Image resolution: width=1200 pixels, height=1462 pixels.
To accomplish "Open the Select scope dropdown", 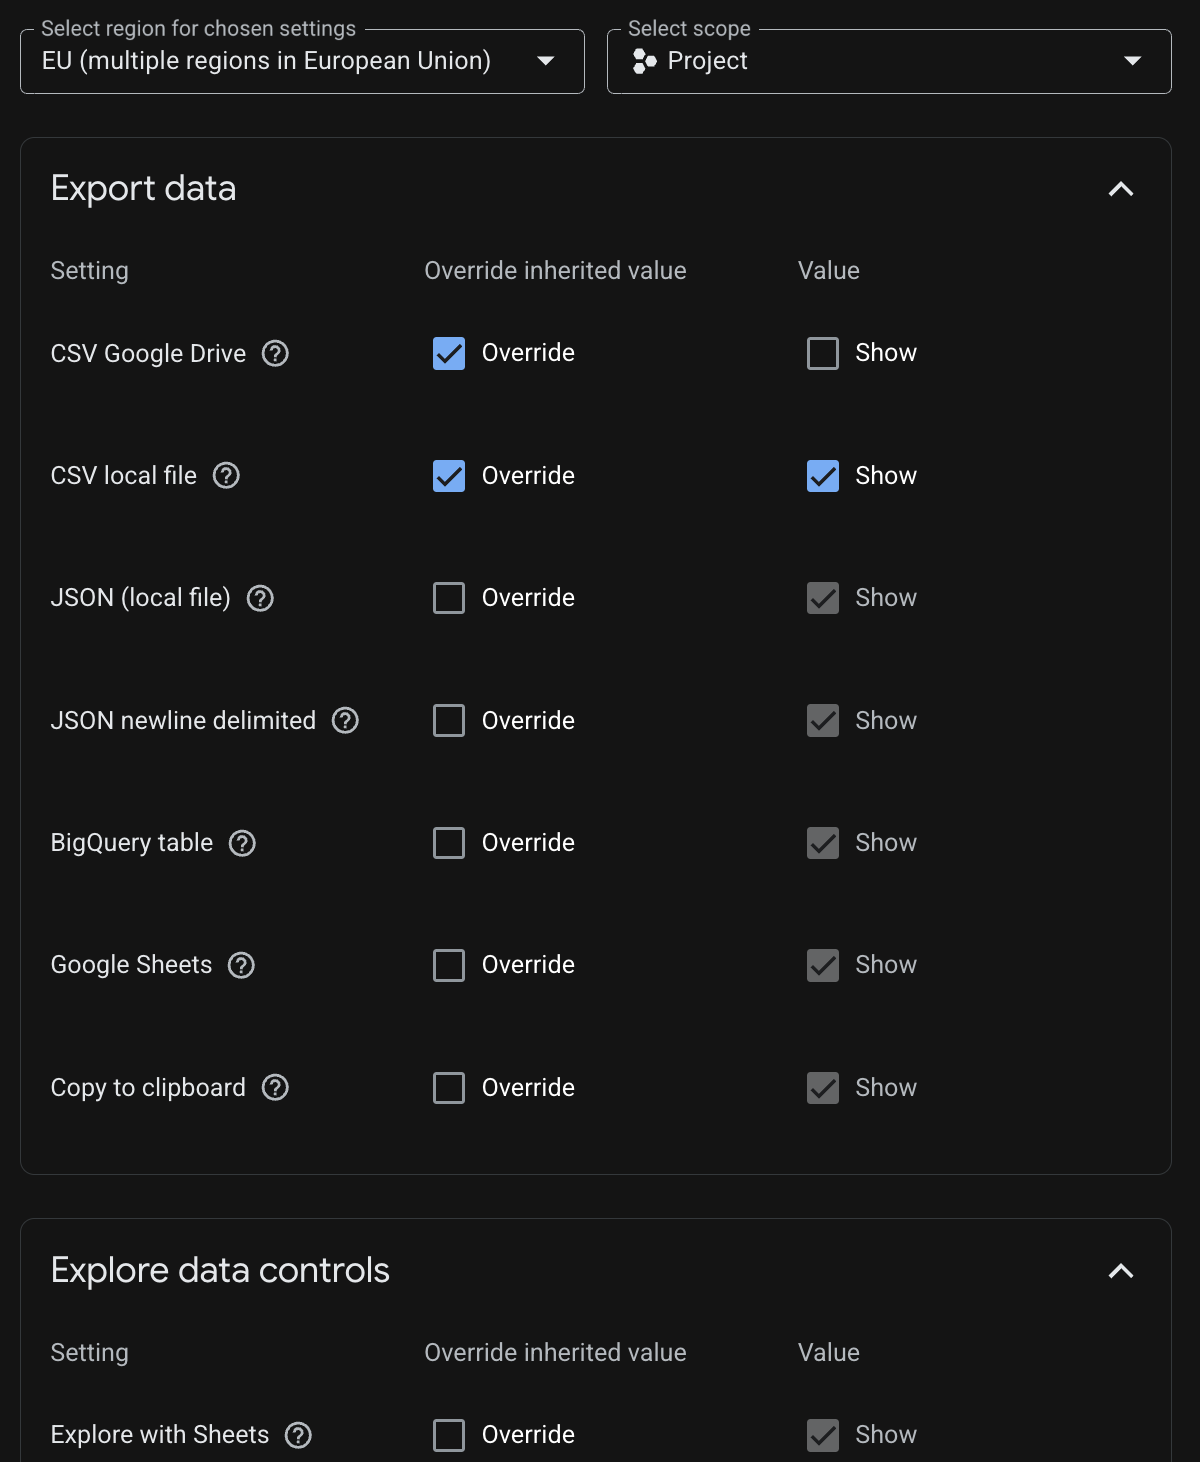I will [x=889, y=61].
